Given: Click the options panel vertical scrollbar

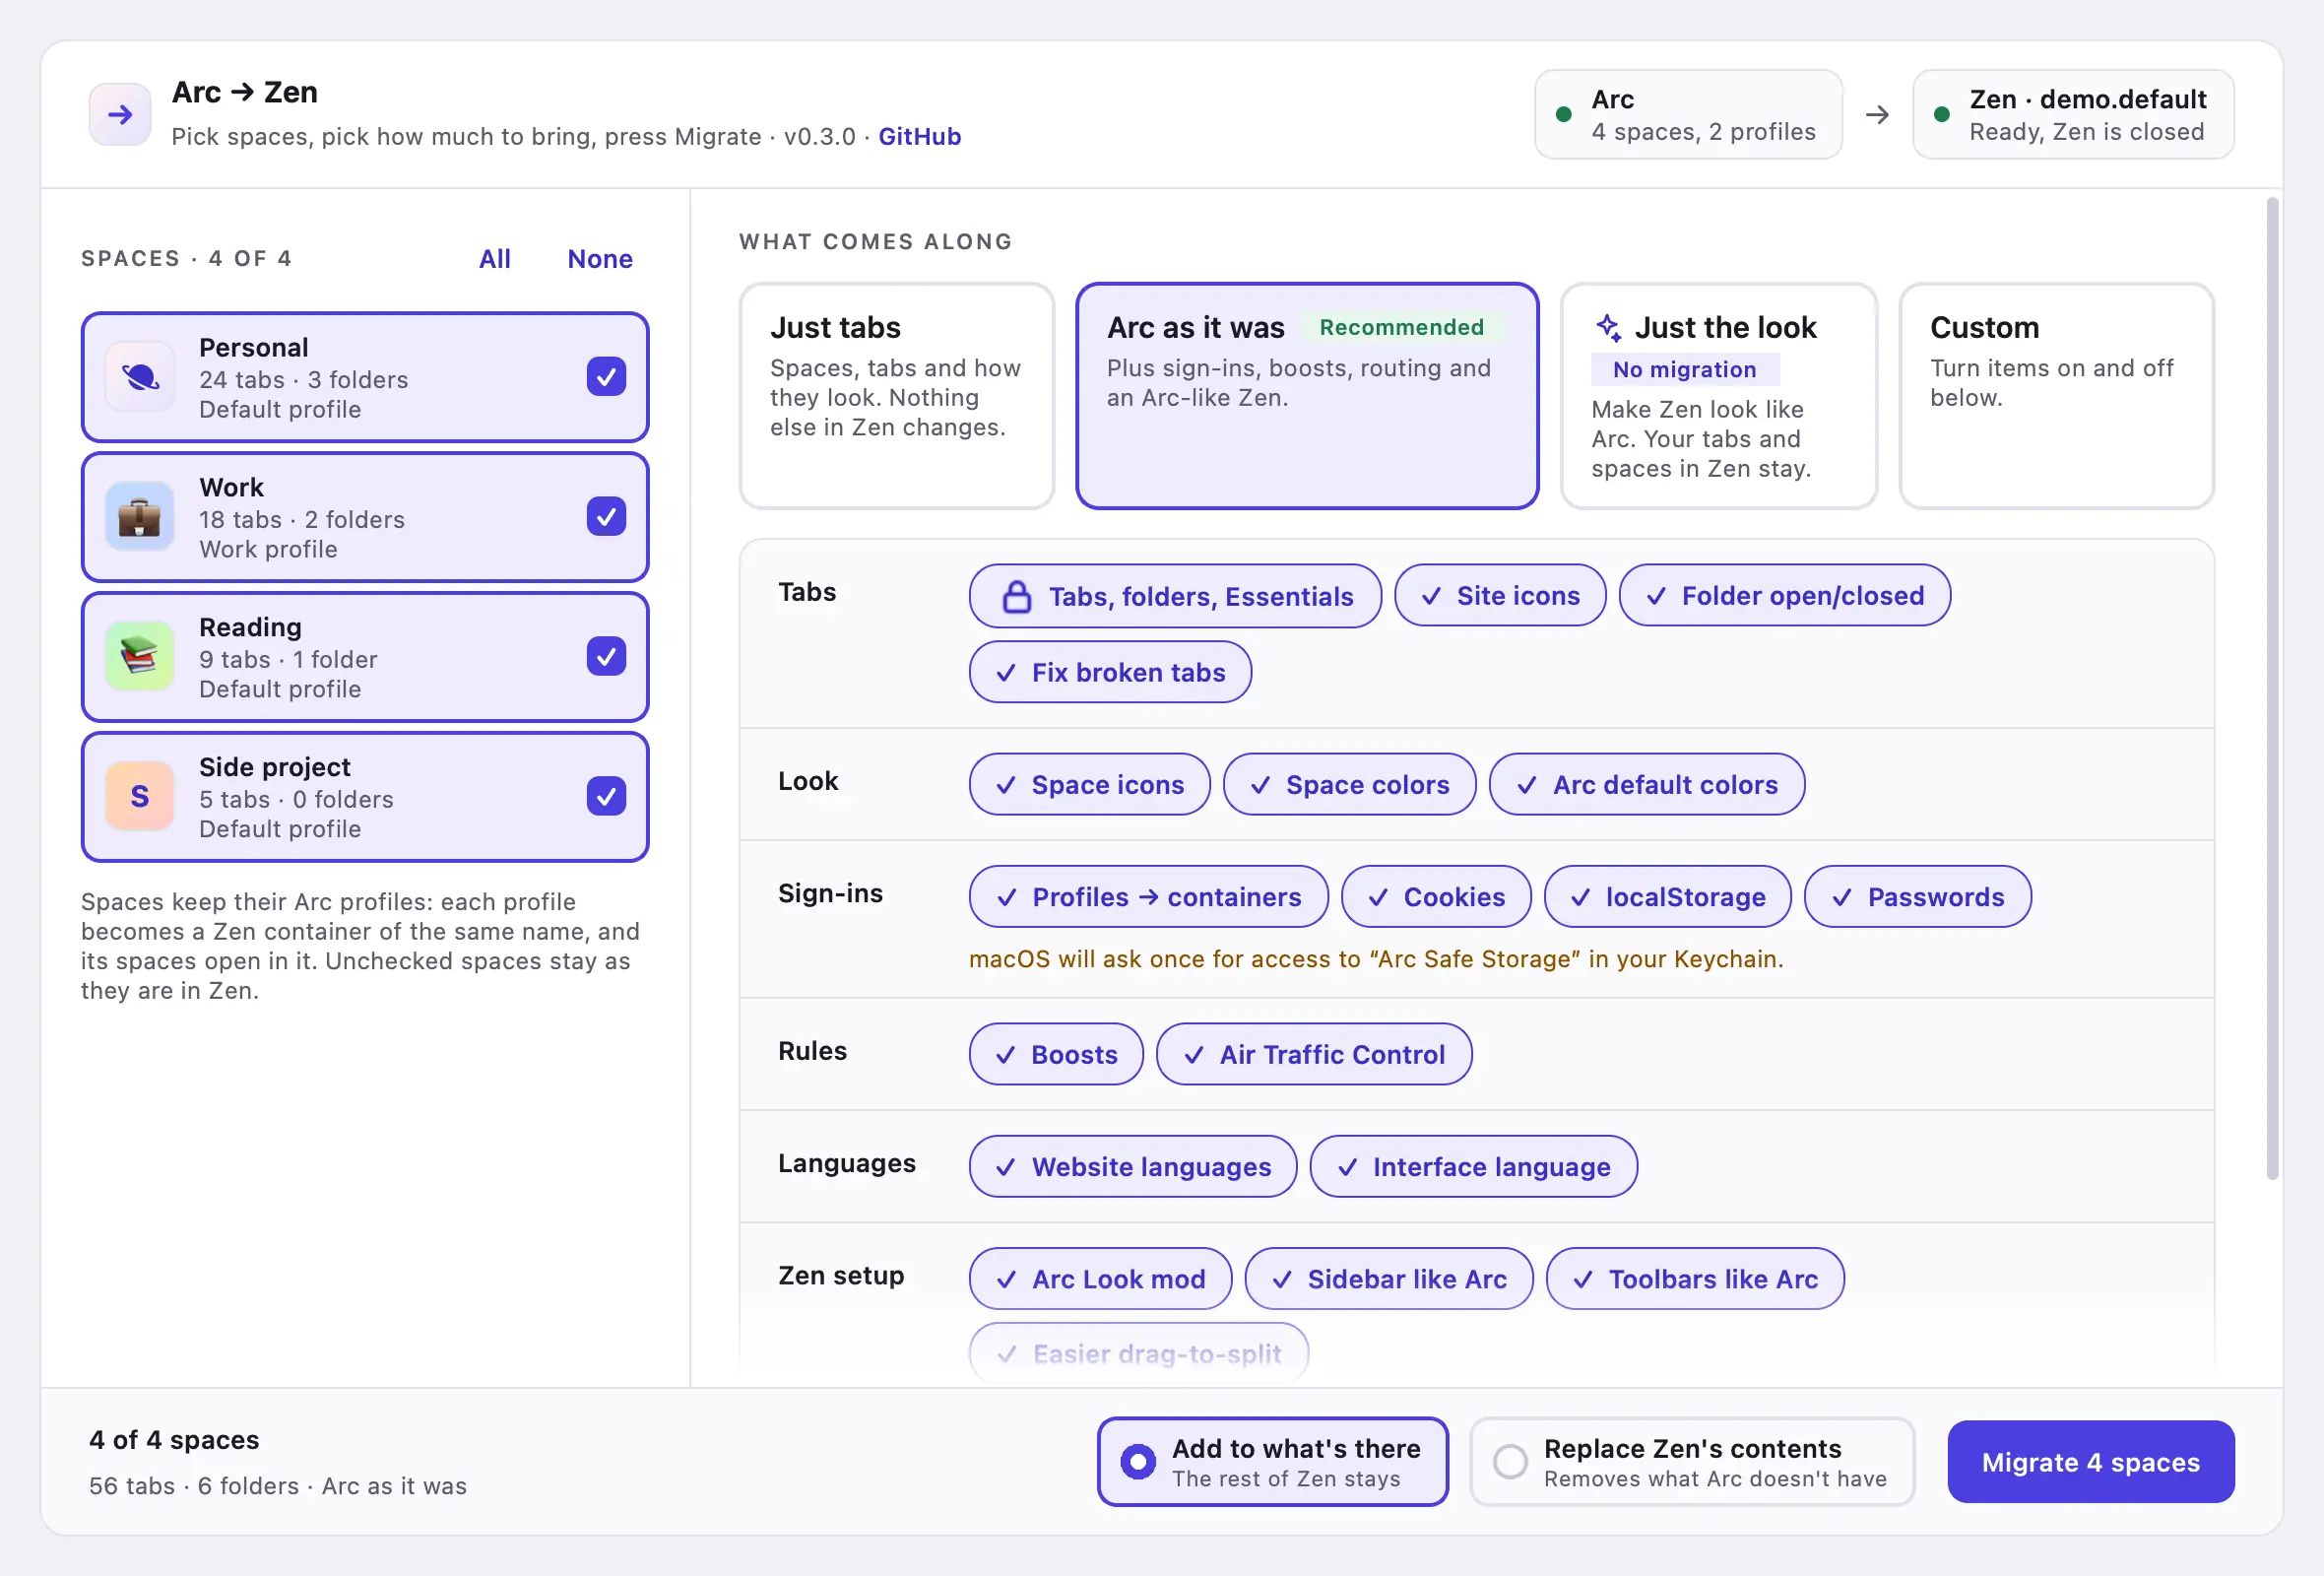Looking at the screenshot, I should coord(2272,690).
